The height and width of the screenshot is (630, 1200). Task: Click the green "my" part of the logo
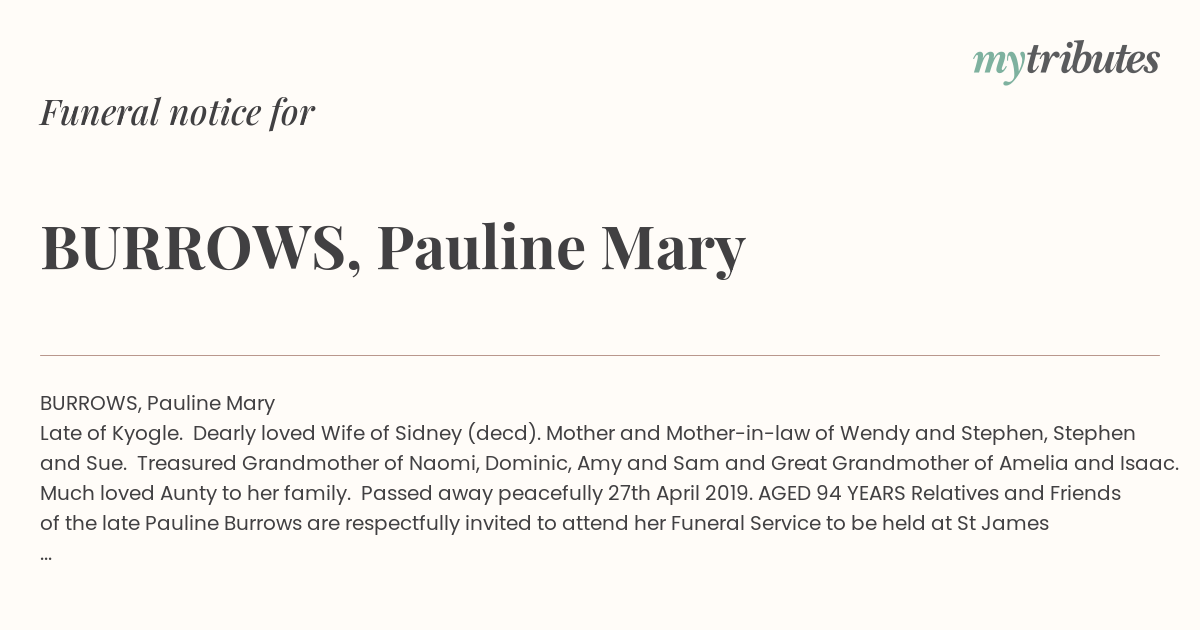pos(998,64)
